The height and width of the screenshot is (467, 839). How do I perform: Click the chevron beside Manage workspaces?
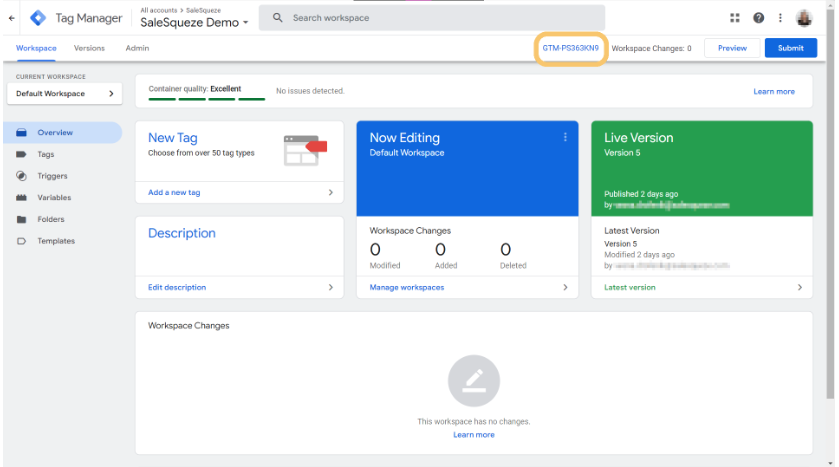tap(566, 287)
